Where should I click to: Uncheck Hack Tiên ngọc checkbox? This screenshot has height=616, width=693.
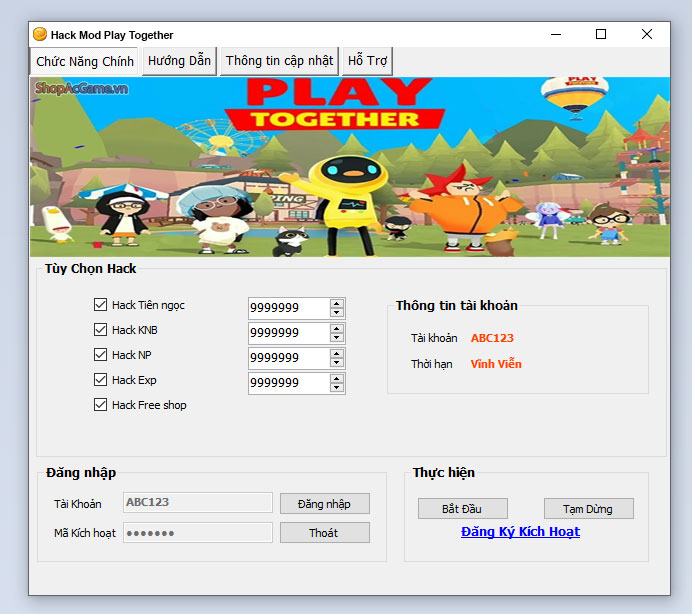coord(100,304)
